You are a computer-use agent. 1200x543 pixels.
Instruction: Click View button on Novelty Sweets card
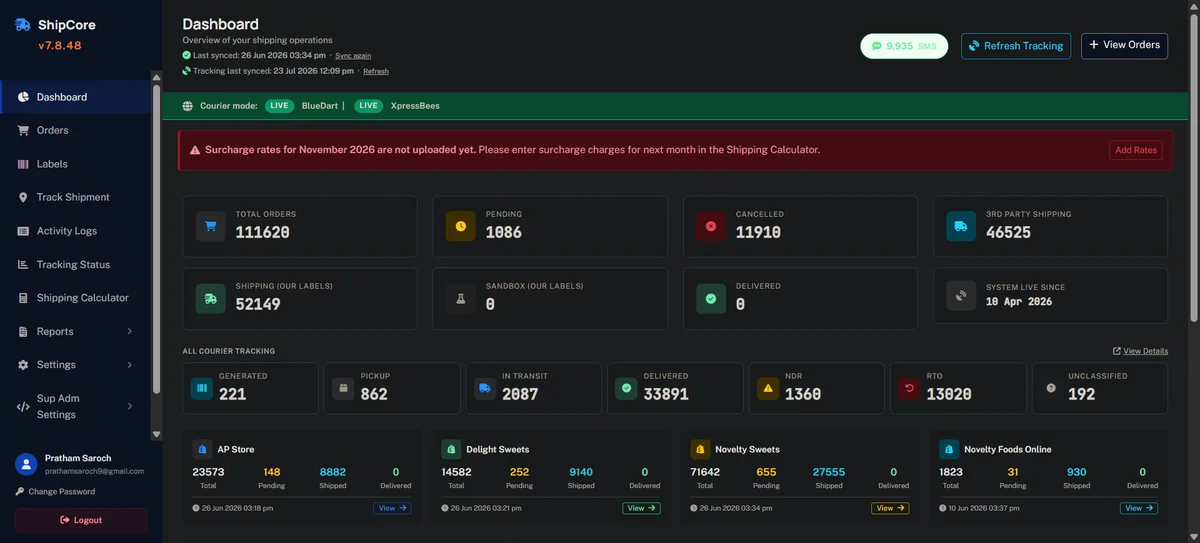(x=890, y=508)
